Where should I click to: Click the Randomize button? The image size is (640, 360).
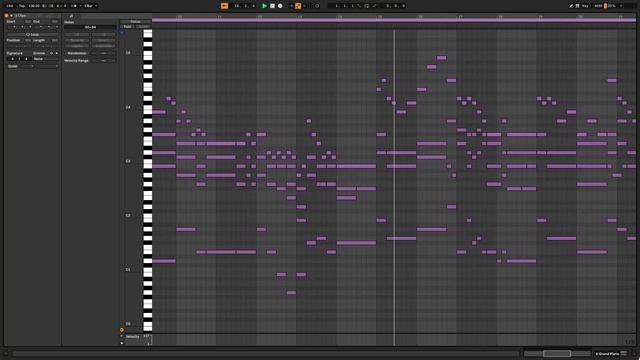pos(77,53)
